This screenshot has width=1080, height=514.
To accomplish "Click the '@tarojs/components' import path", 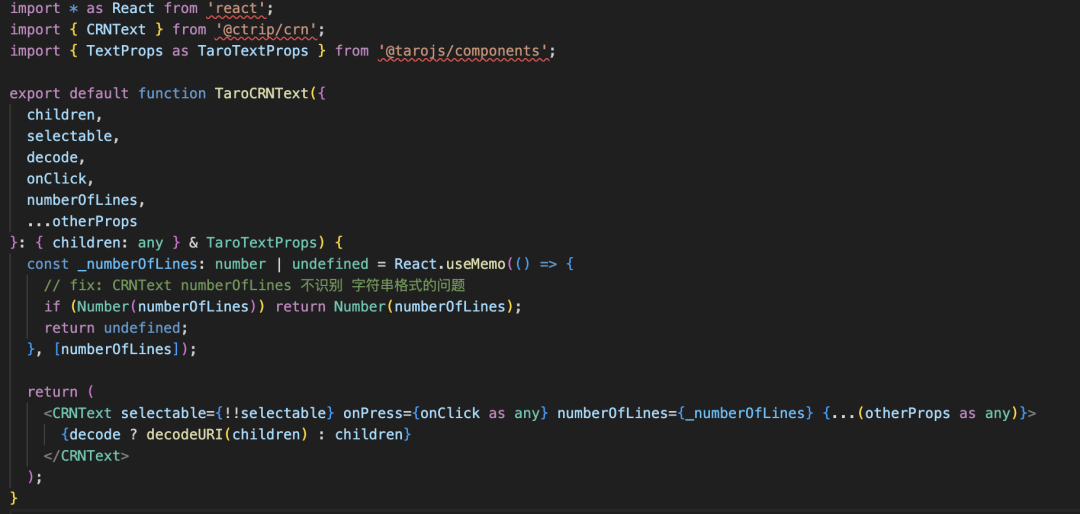I will [463, 52].
